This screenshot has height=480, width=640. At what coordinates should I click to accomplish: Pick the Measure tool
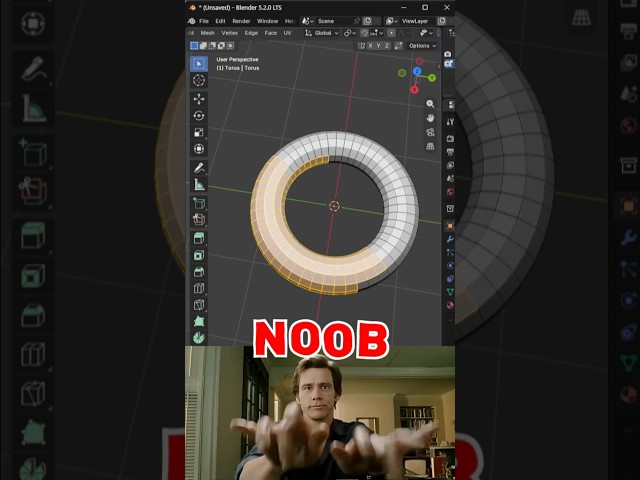coord(199,184)
